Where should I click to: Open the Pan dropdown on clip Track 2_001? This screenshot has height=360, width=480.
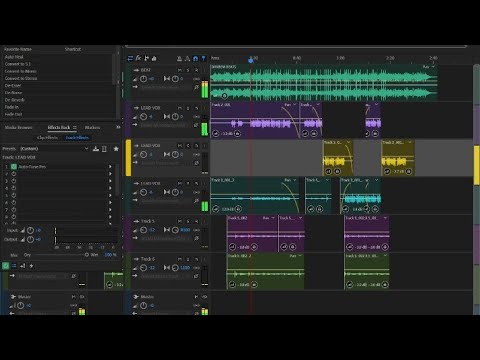point(290,105)
